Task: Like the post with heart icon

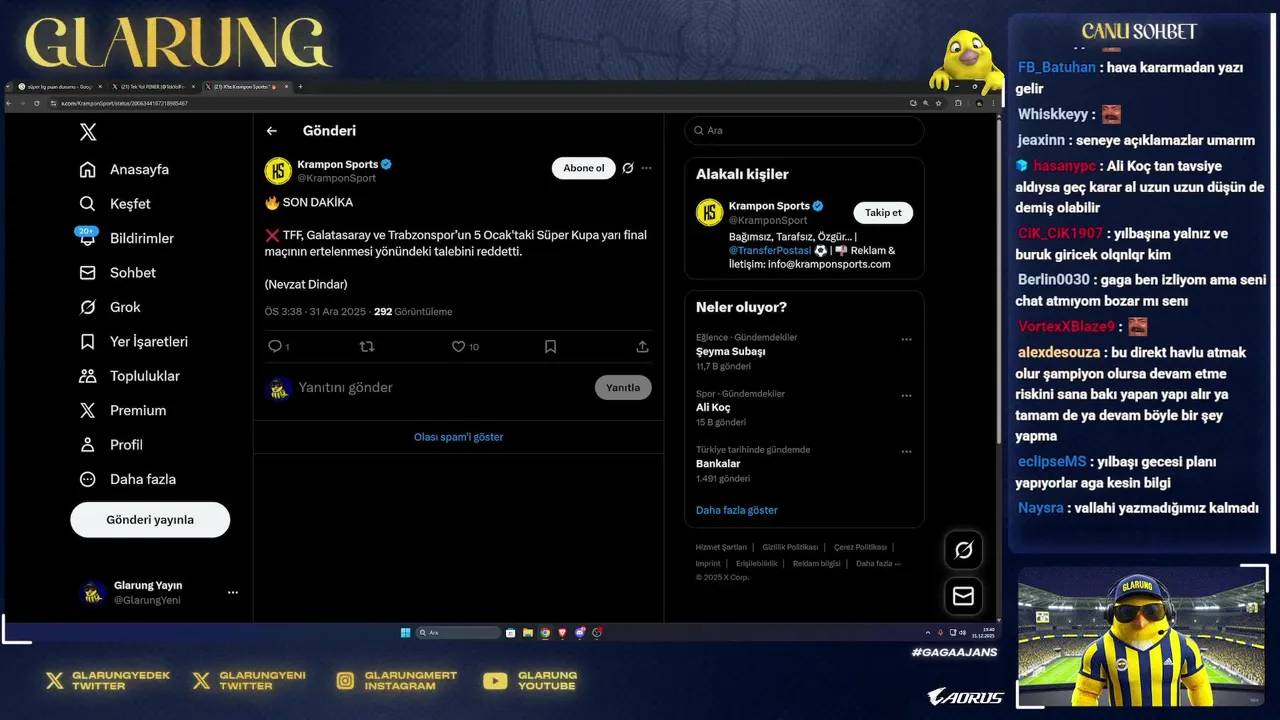Action: (x=458, y=347)
